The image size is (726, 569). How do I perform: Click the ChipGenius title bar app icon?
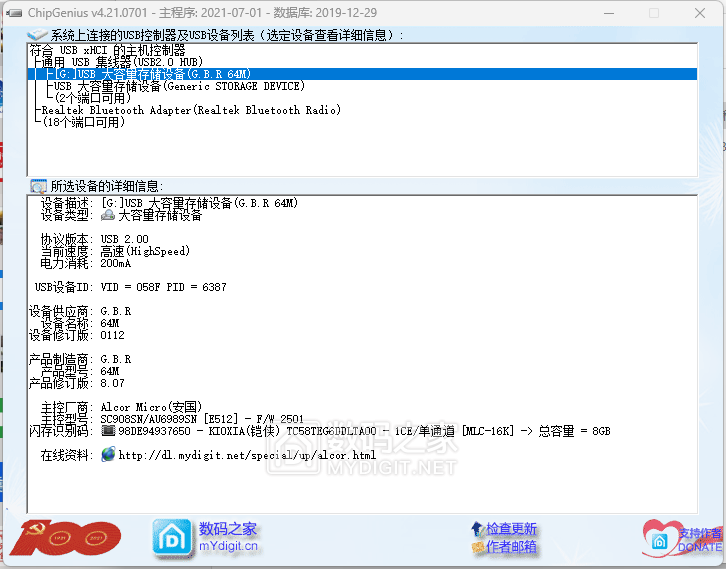click(14, 13)
